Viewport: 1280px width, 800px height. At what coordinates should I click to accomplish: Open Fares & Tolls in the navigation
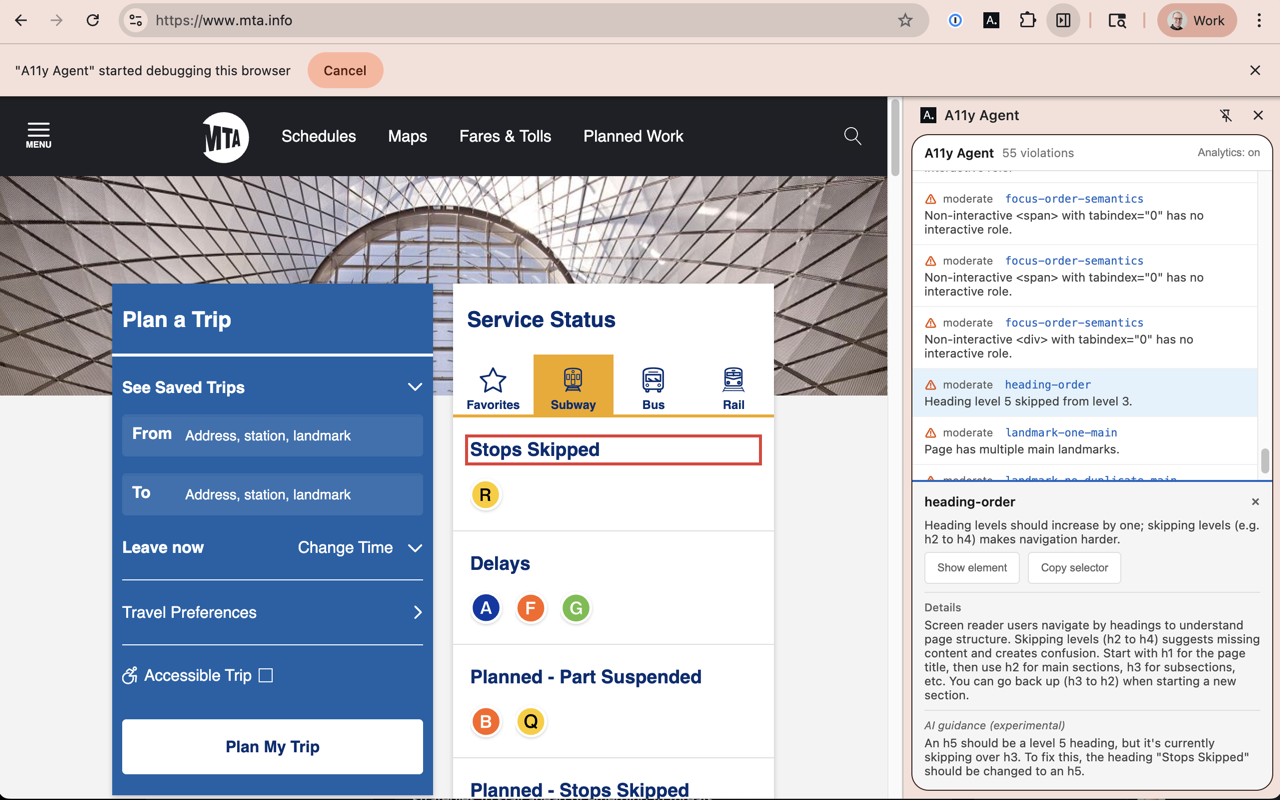505,136
